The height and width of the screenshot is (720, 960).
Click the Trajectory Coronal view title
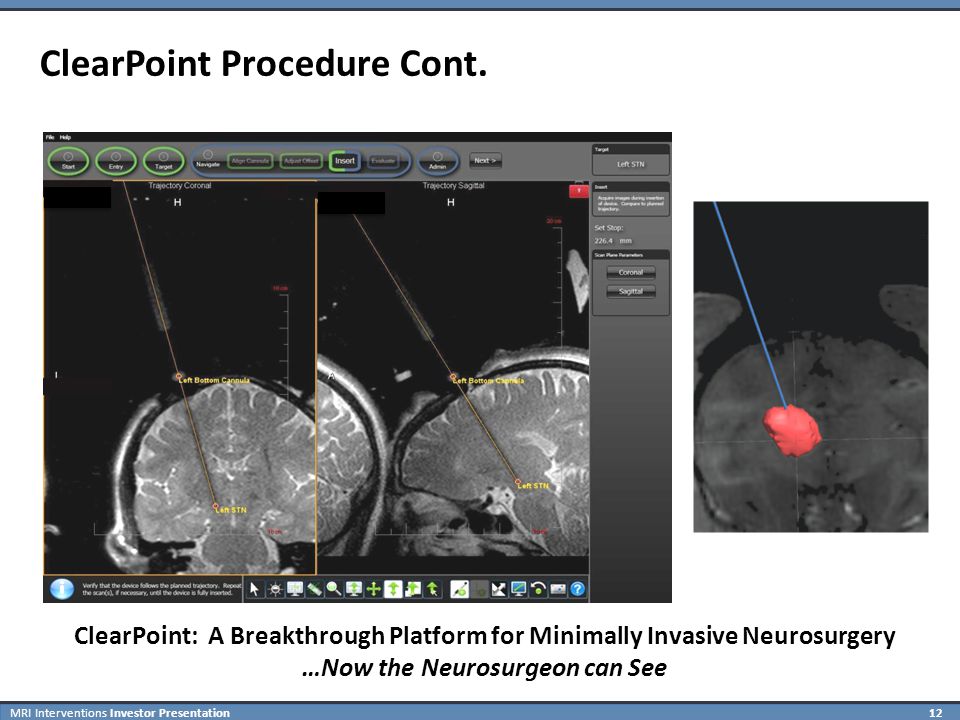(179, 186)
